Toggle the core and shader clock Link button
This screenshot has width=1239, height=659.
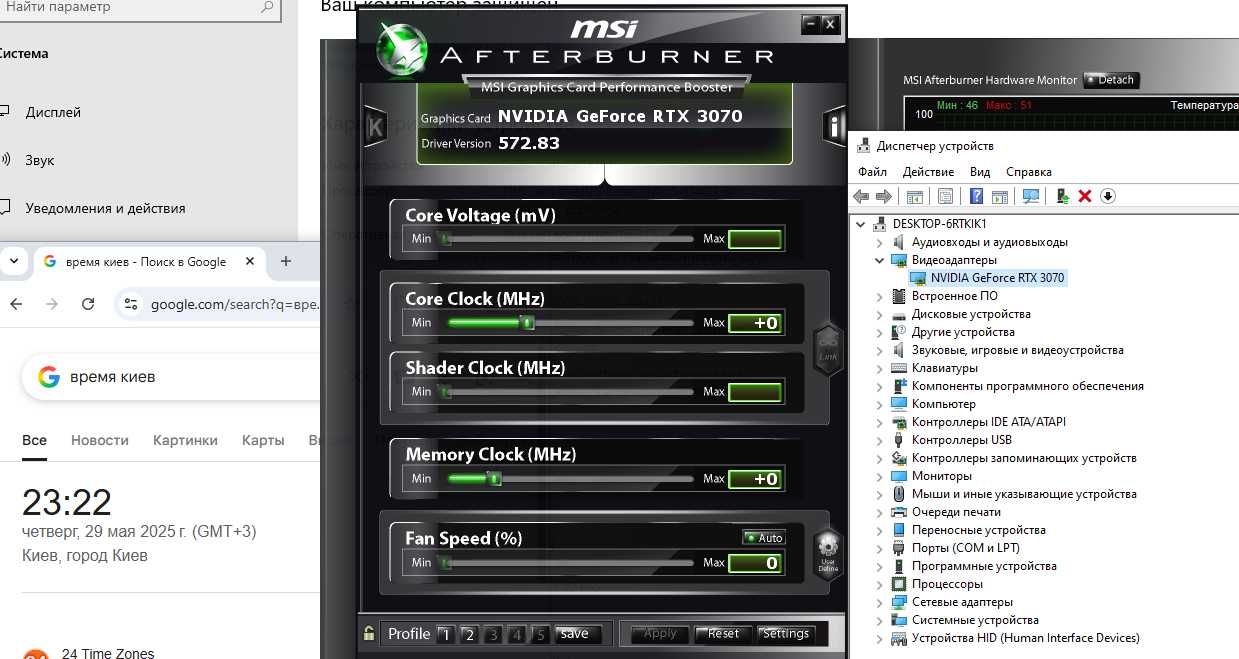pos(828,350)
